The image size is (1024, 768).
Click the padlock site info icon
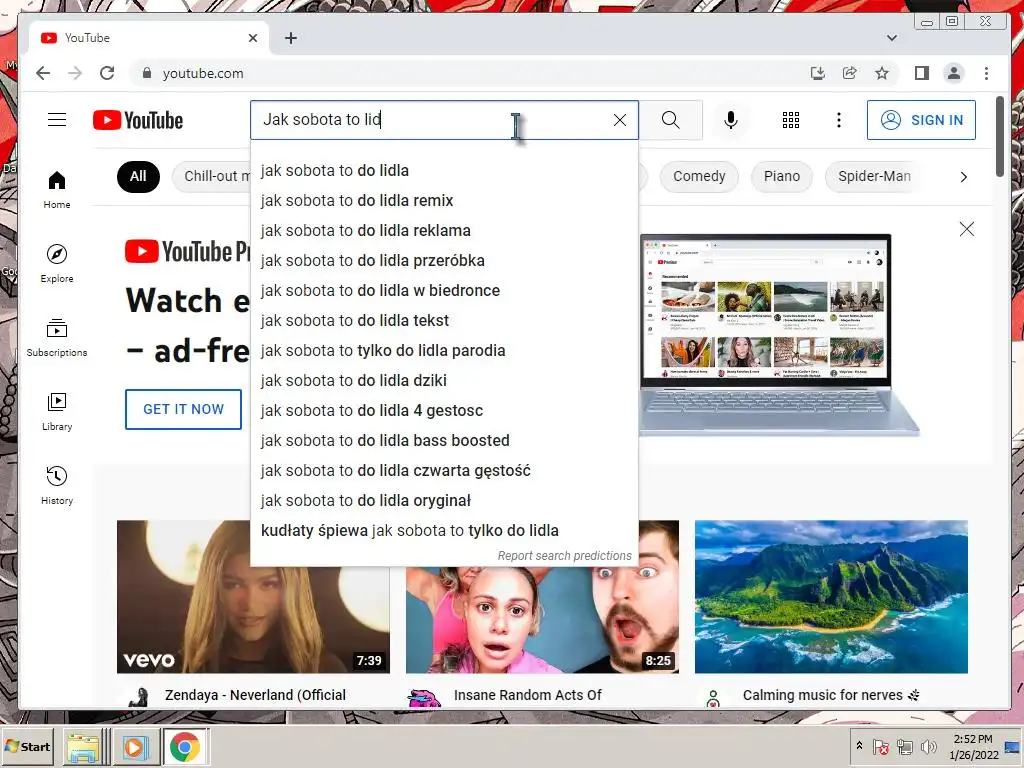147,73
